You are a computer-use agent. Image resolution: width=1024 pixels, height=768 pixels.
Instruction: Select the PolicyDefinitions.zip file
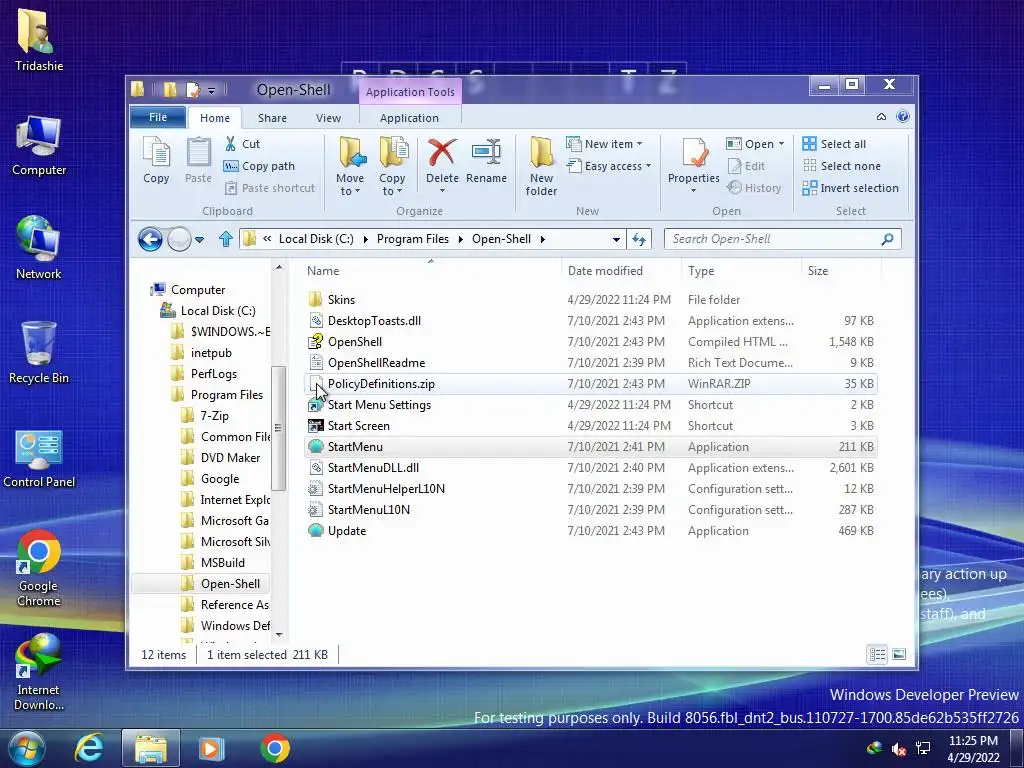tap(590, 384)
